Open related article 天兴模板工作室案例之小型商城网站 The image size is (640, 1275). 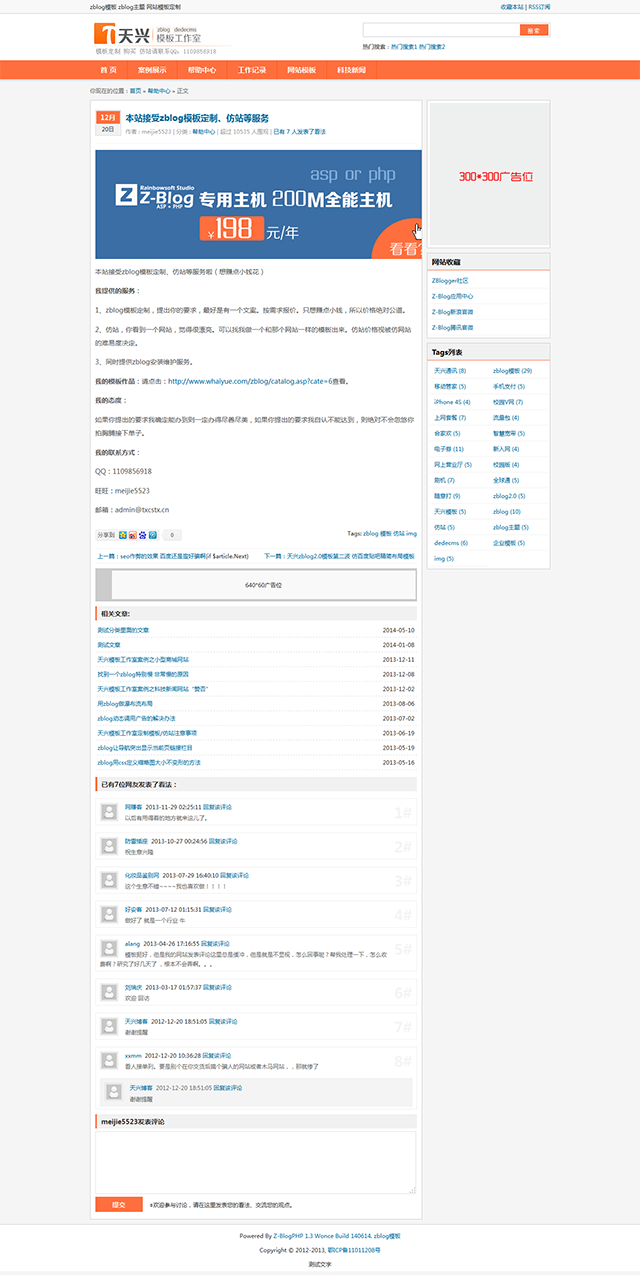click(143, 659)
